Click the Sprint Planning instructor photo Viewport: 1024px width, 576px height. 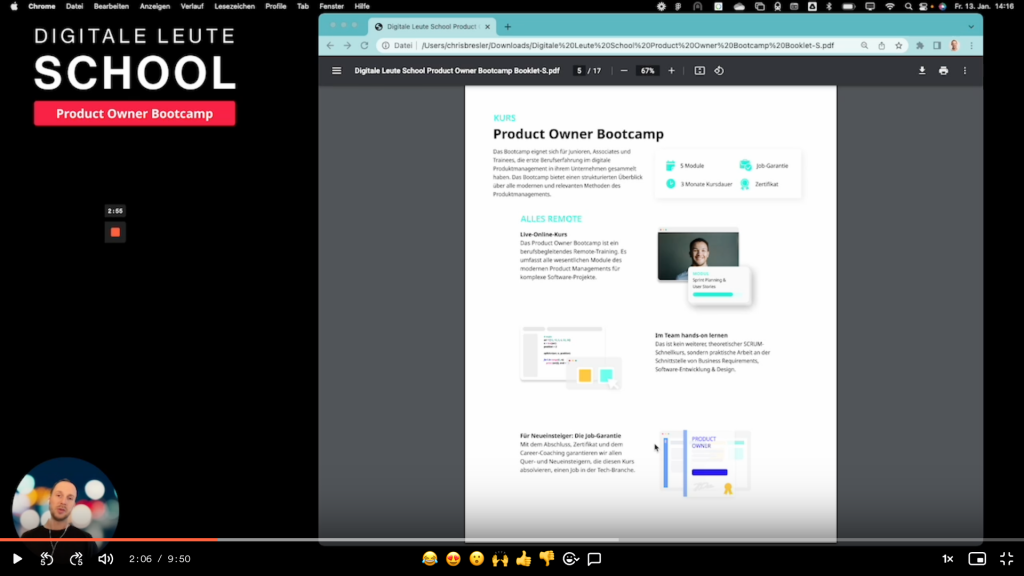click(x=698, y=256)
